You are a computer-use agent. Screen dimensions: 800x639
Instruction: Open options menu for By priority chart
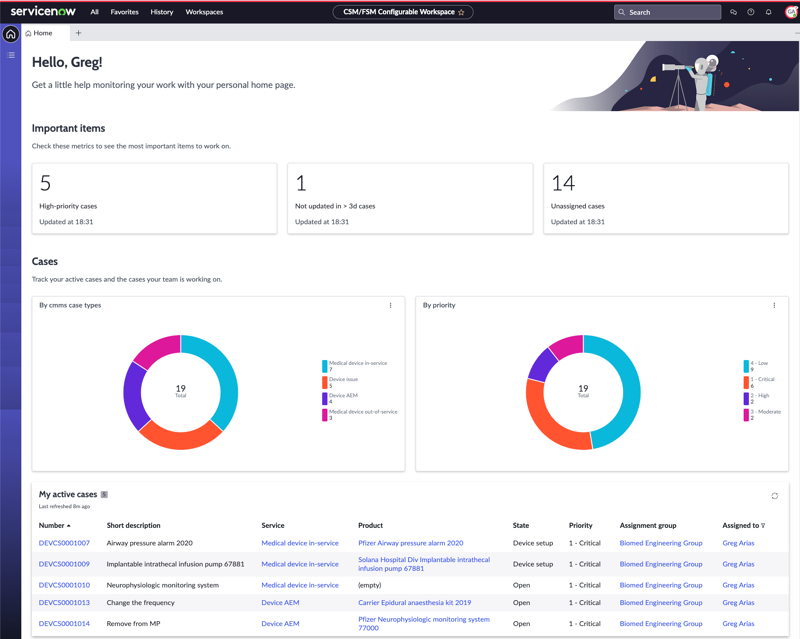tap(774, 305)
